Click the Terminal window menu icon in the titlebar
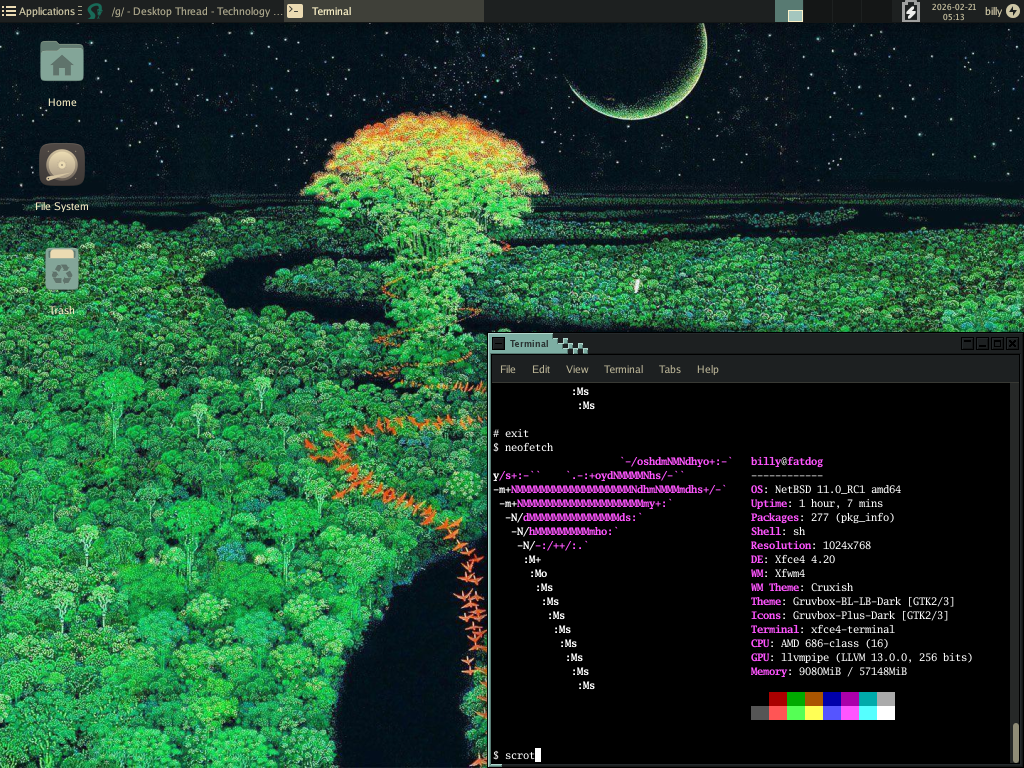 pos(498,343)
